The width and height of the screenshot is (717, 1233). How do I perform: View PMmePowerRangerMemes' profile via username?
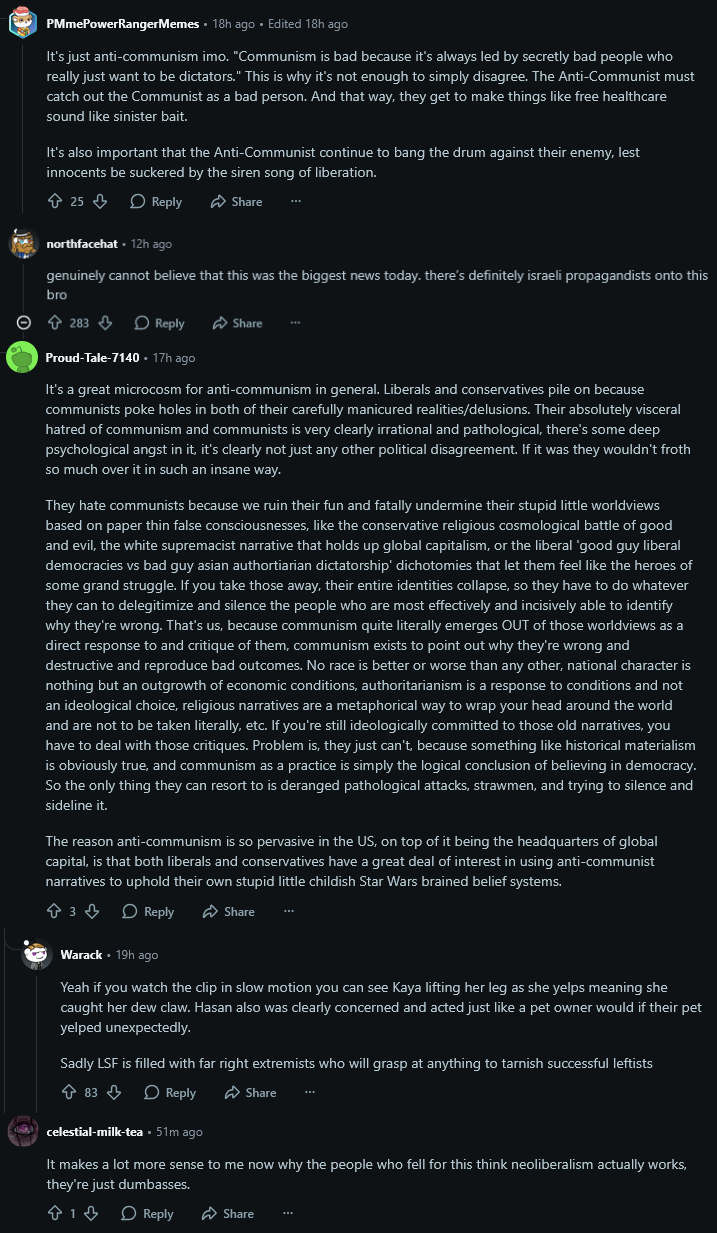pos(123,22)
